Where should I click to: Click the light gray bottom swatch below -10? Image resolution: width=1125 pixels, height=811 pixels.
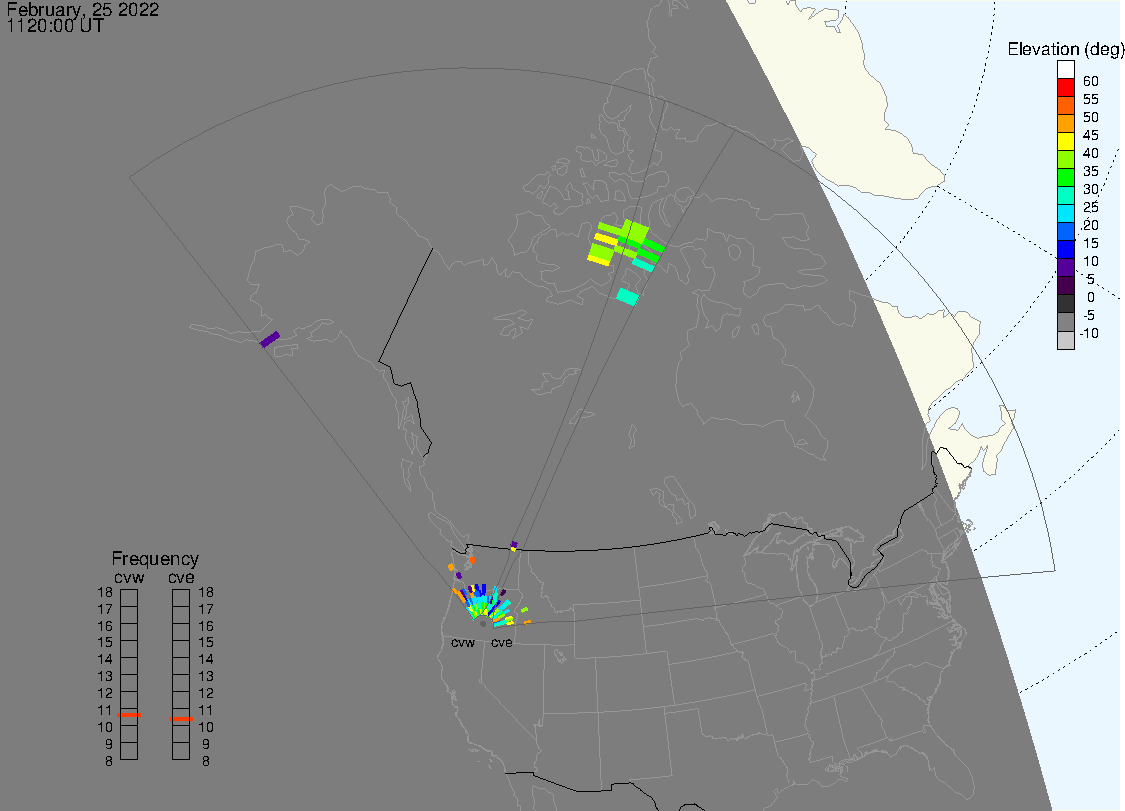point(1065,340)
